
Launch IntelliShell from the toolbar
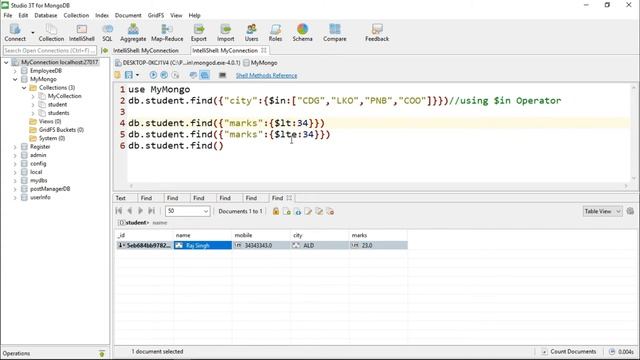[82, 32]
